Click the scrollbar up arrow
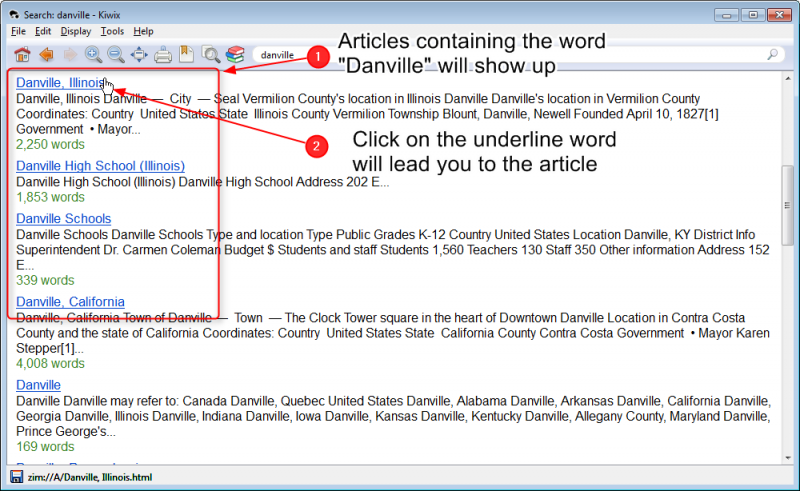This screenshot has width=800, height=491. pyautogui.click(x=788, y=78)
